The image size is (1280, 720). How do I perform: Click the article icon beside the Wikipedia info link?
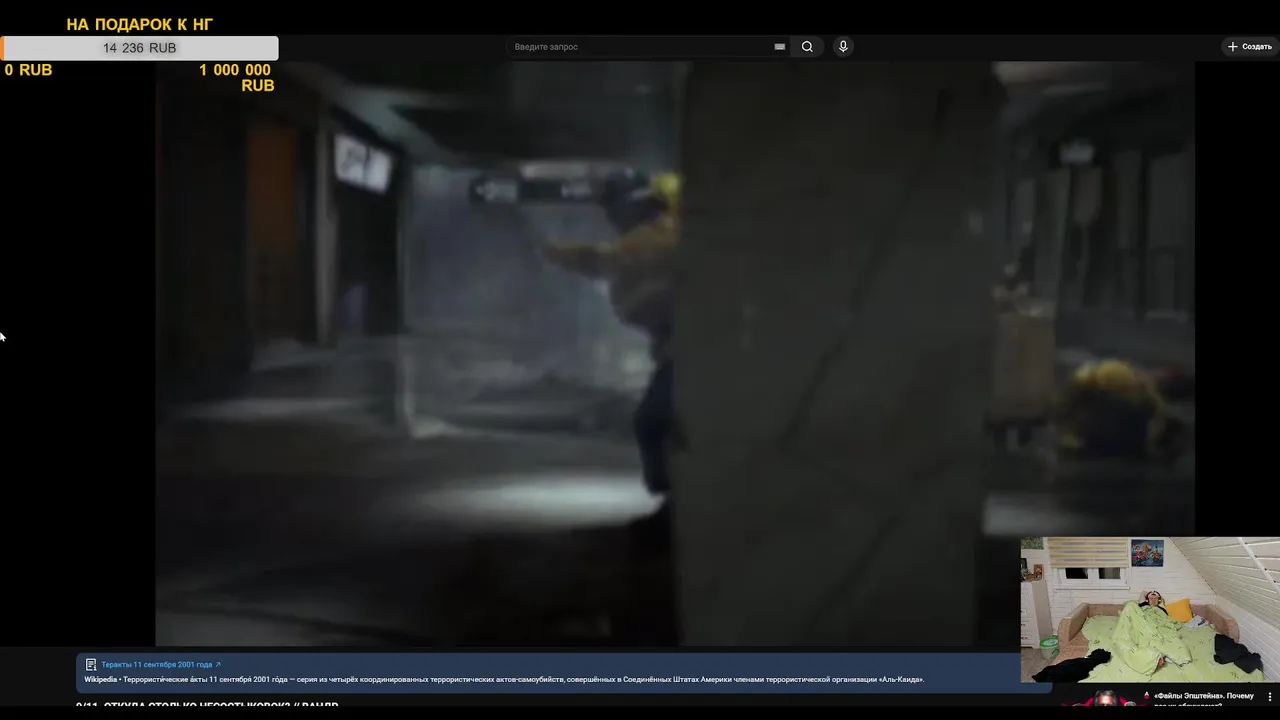point(91,664)
